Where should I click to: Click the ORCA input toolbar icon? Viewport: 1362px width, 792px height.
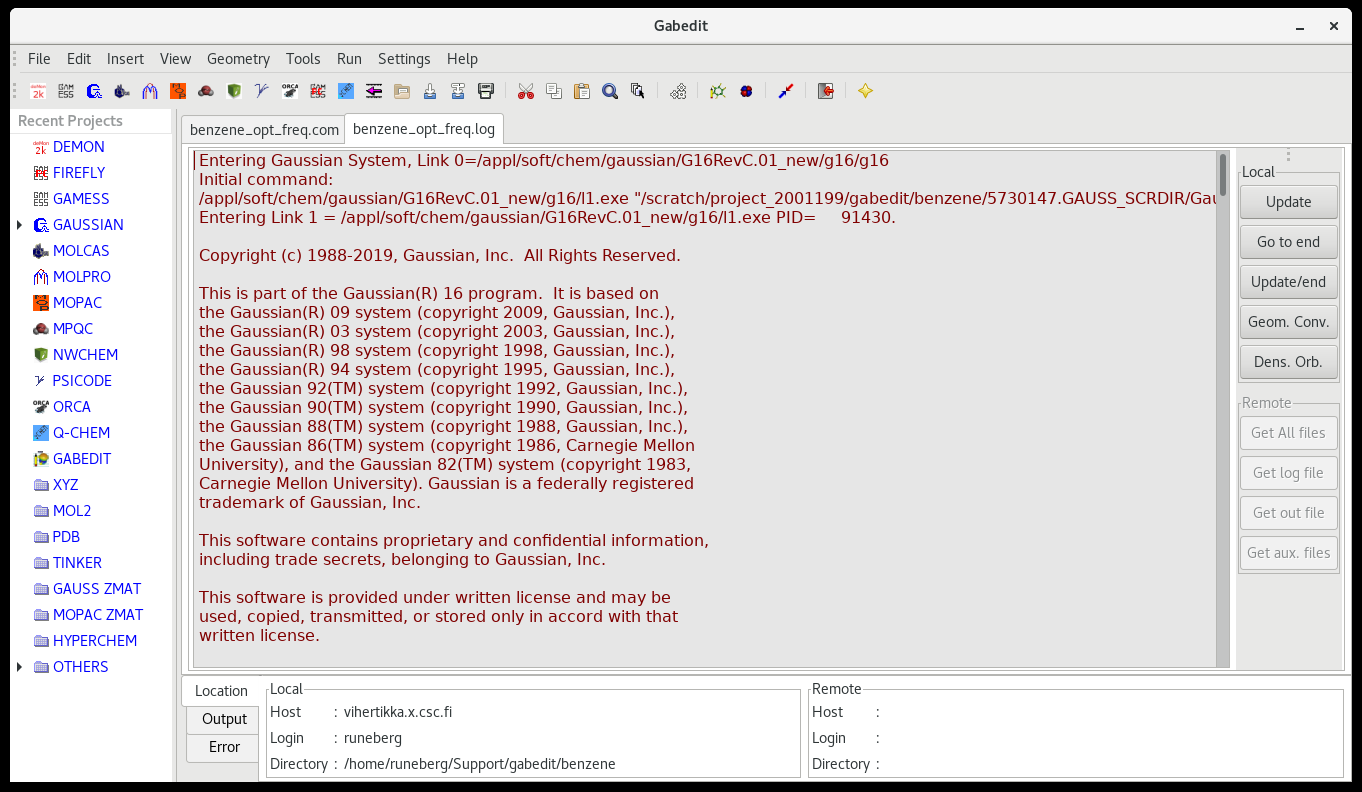tap(290, 91)
